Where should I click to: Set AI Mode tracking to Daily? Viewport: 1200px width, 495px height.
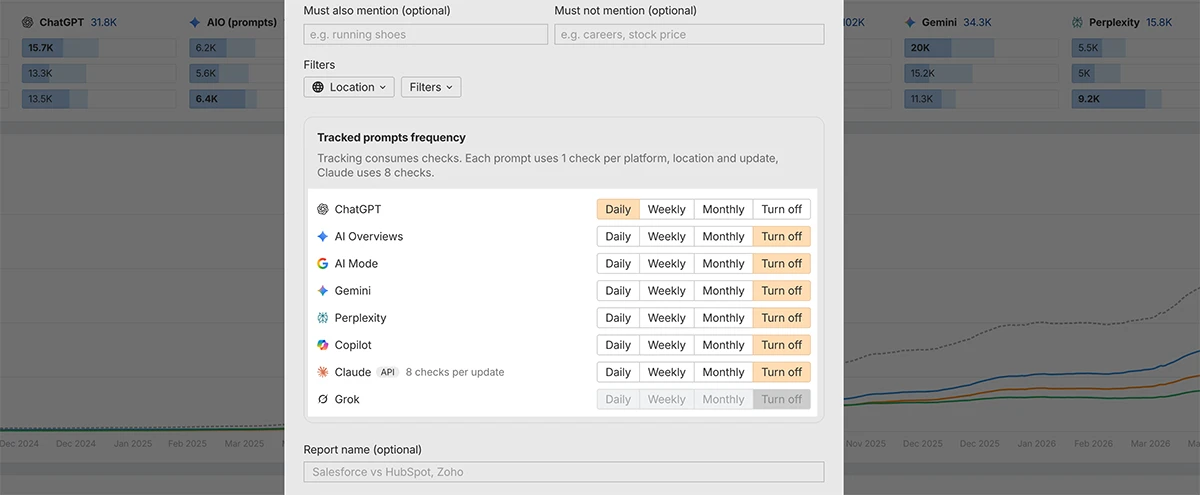(618, 264)
